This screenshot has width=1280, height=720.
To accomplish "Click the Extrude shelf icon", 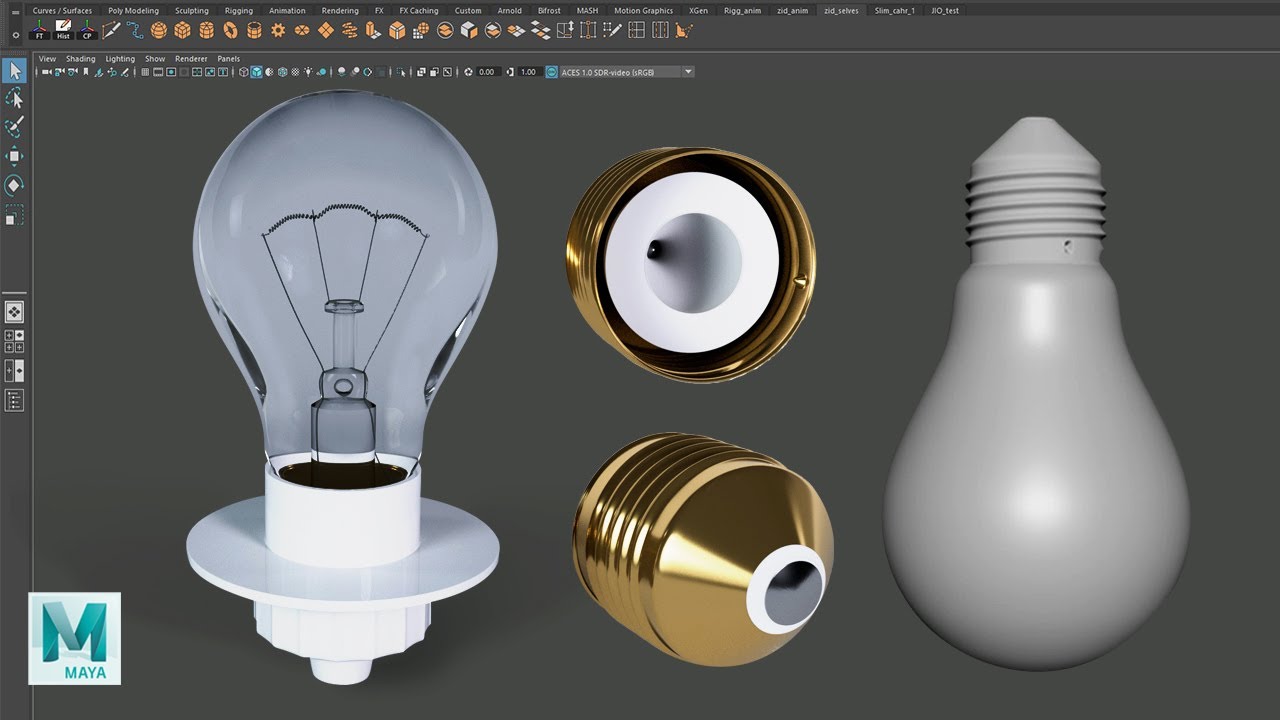I will pyautogui.click(x=373, y=30).
